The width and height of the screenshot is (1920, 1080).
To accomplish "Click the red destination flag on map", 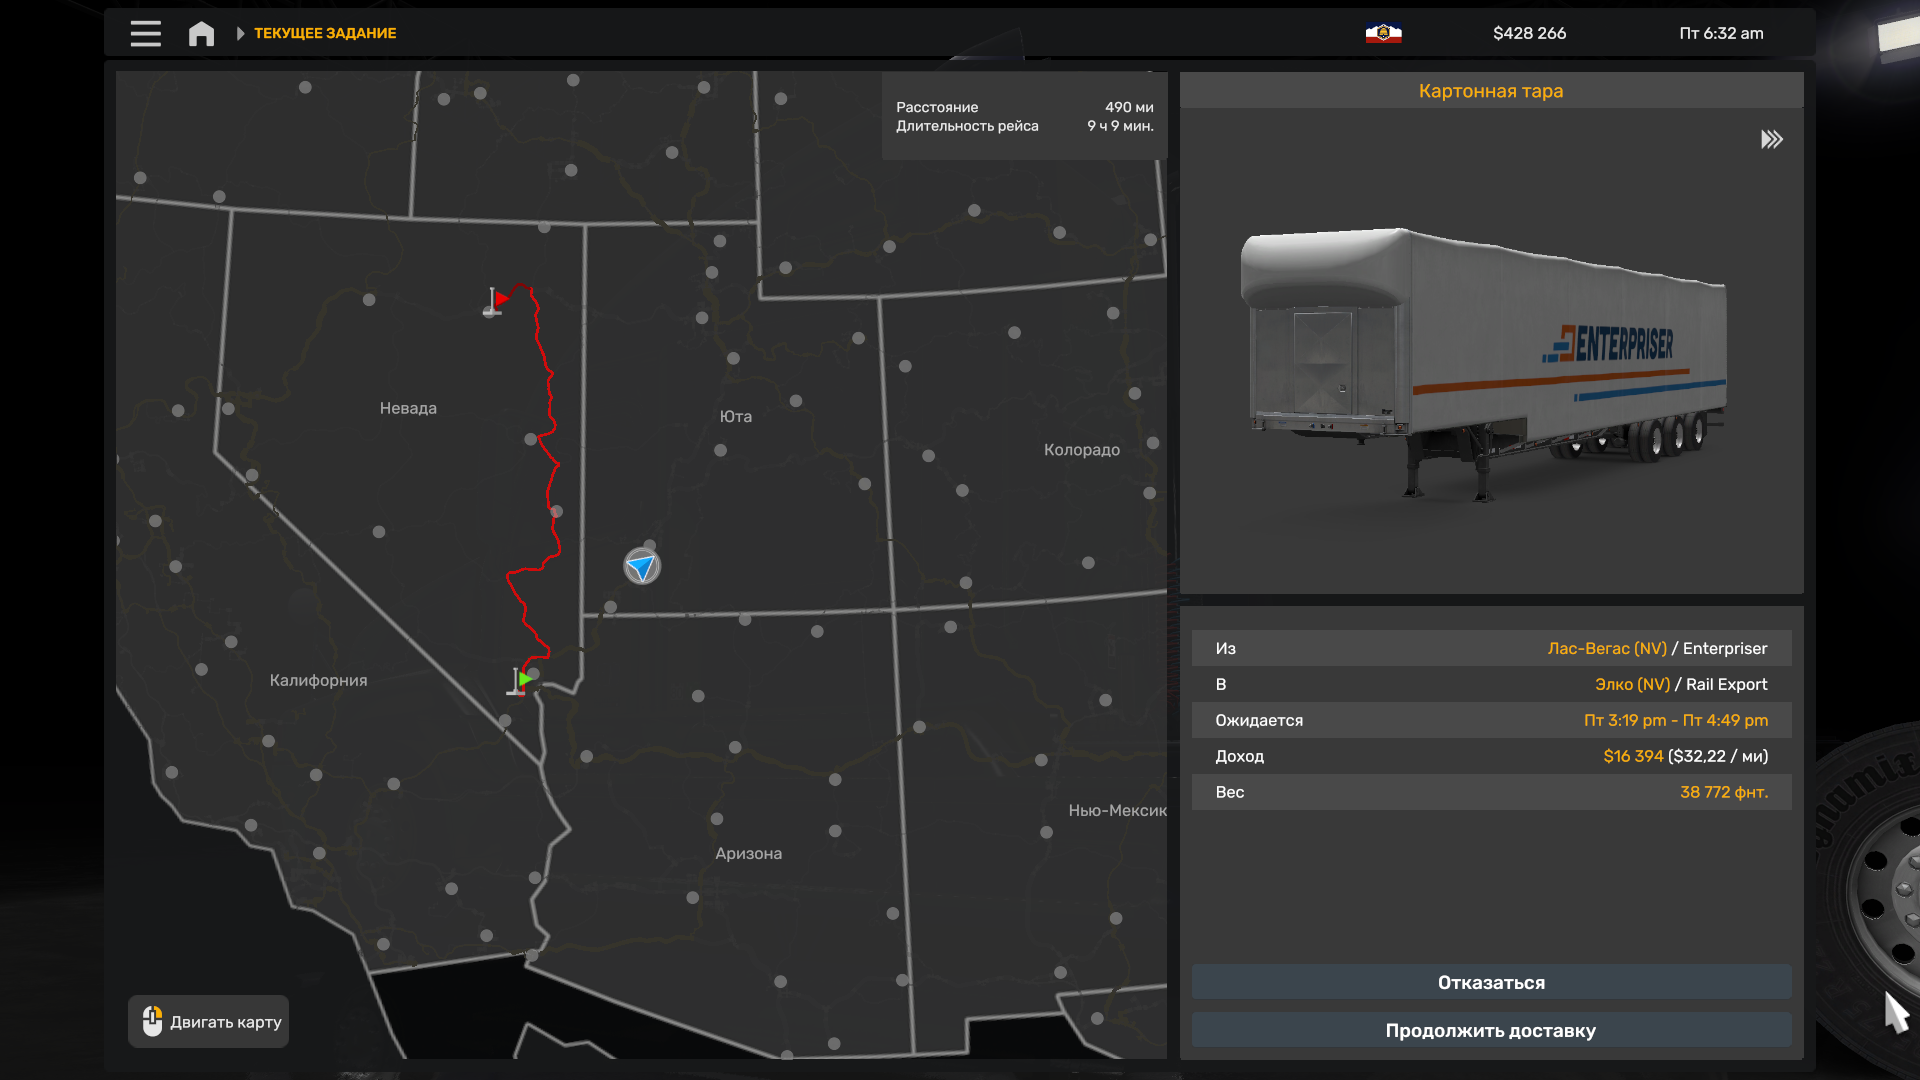I will tap(496, 300).
